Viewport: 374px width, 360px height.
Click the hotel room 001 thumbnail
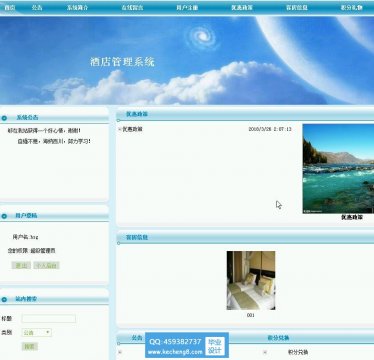pyautogui.click(x=251, y=280)
